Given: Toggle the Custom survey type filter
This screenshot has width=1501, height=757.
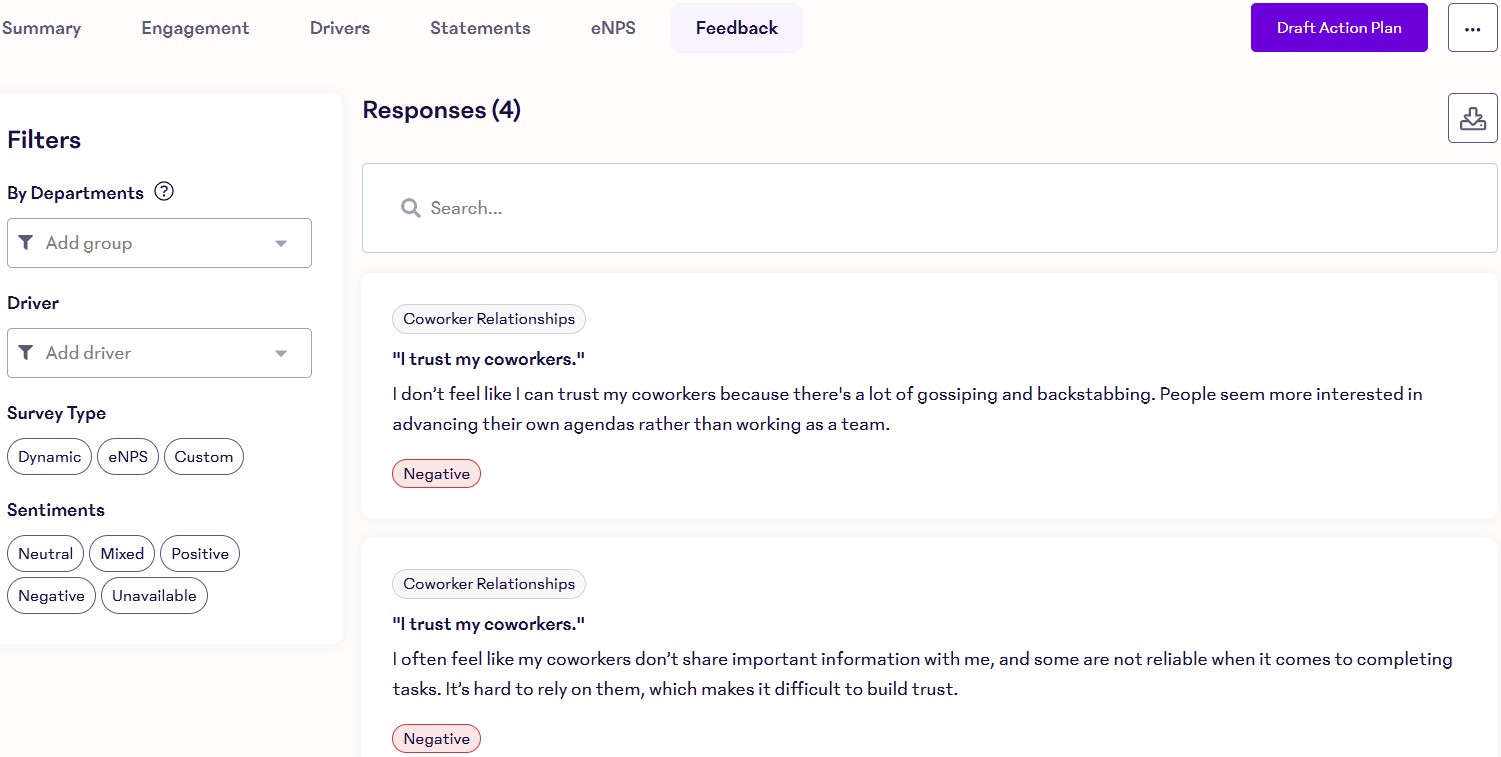Looking at the screenshot, I should [203, 456].
